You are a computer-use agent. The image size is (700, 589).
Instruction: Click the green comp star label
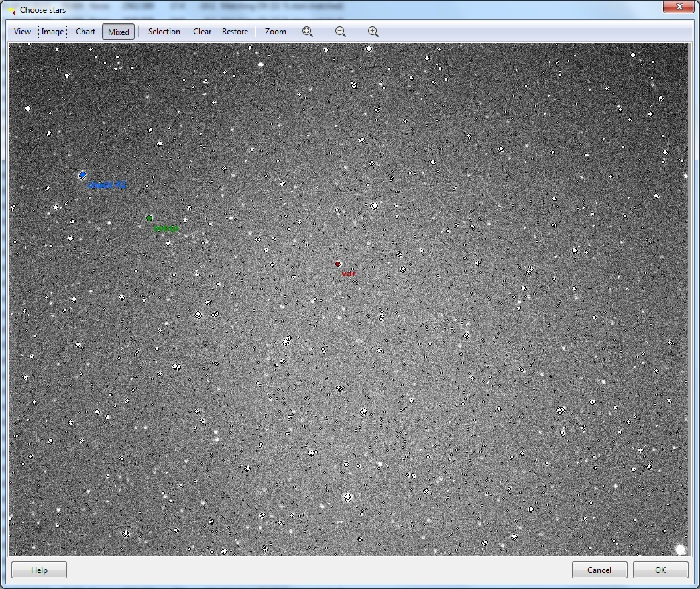[166, 229]
